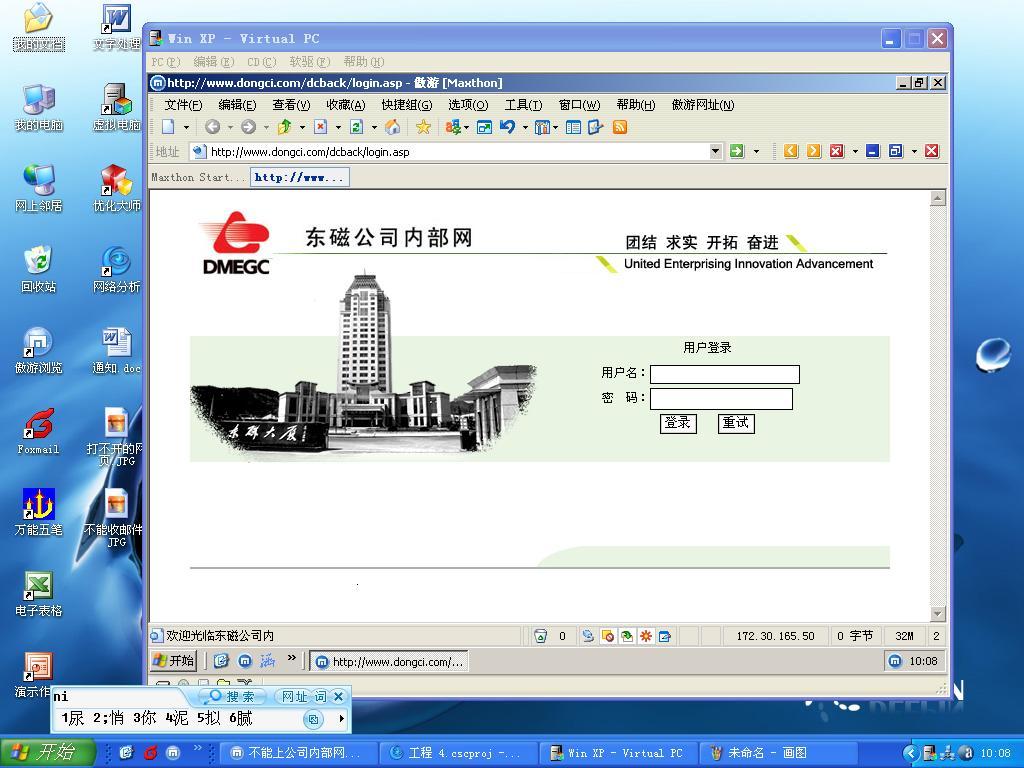The width and height of the screenshot is (1024, 768).
Task: Open the home page house icon
Action: pos(392,127)
